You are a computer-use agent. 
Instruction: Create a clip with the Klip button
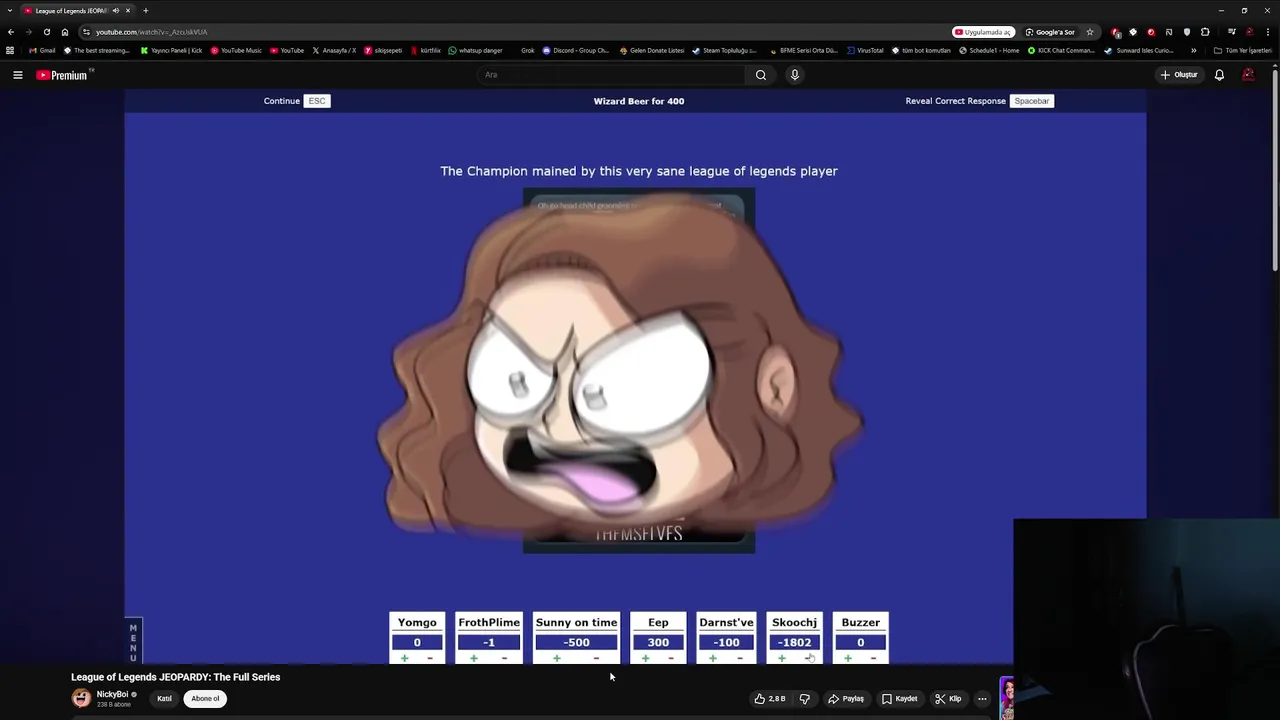pos(948,699)
